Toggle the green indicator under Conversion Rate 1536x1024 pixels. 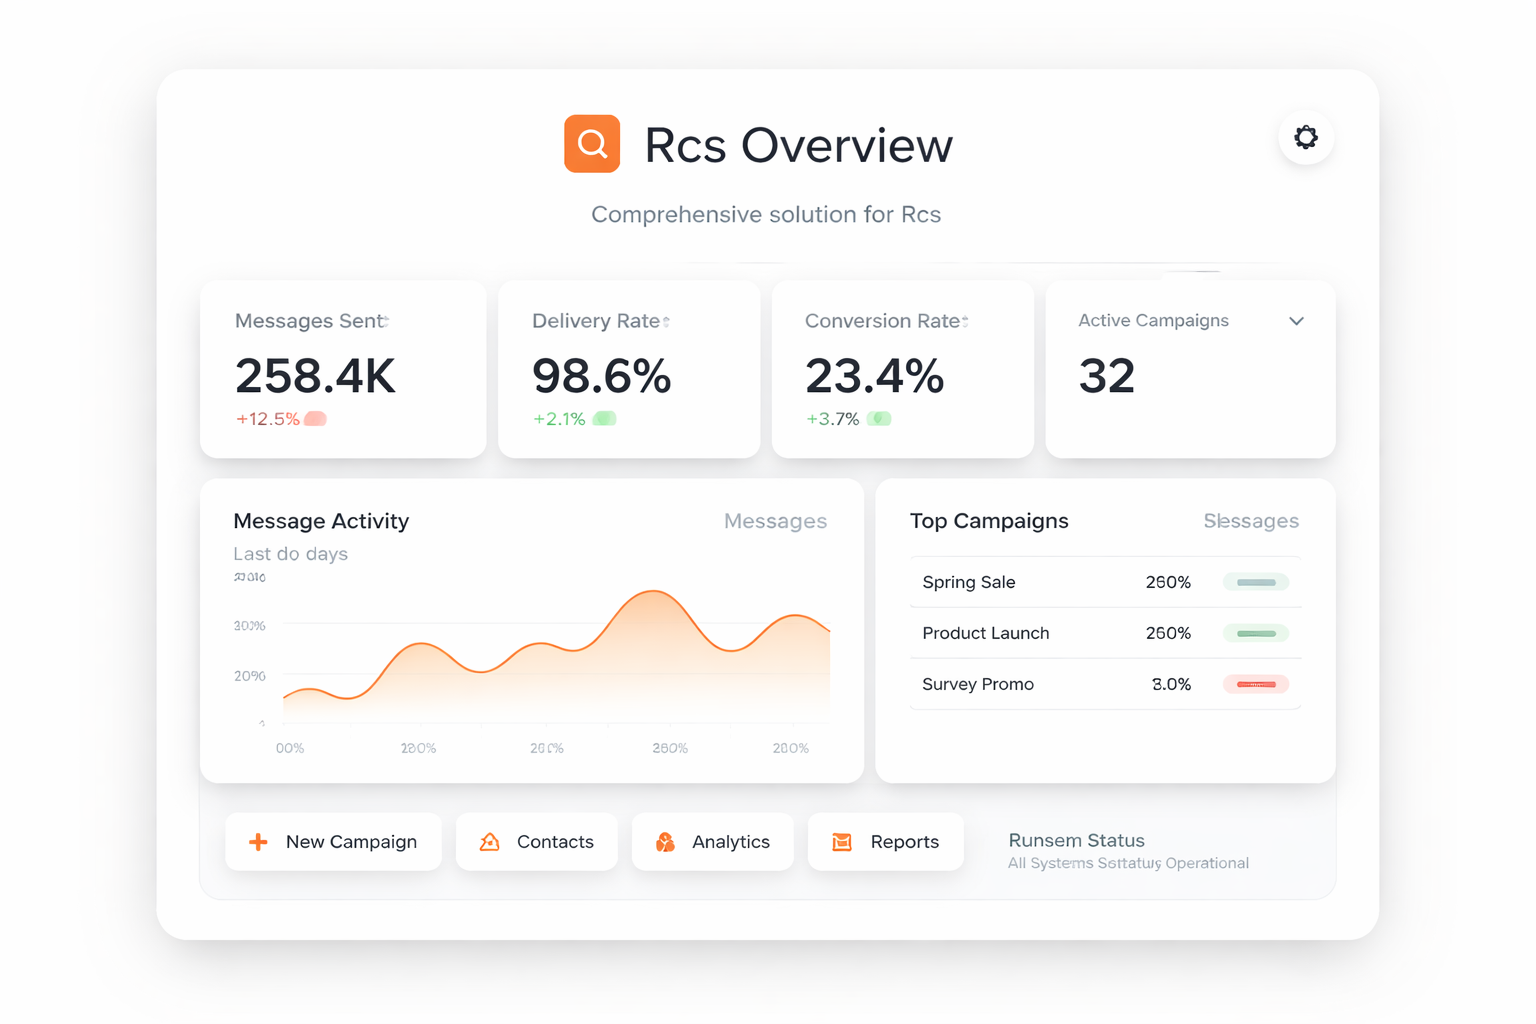tap(879, 419)
